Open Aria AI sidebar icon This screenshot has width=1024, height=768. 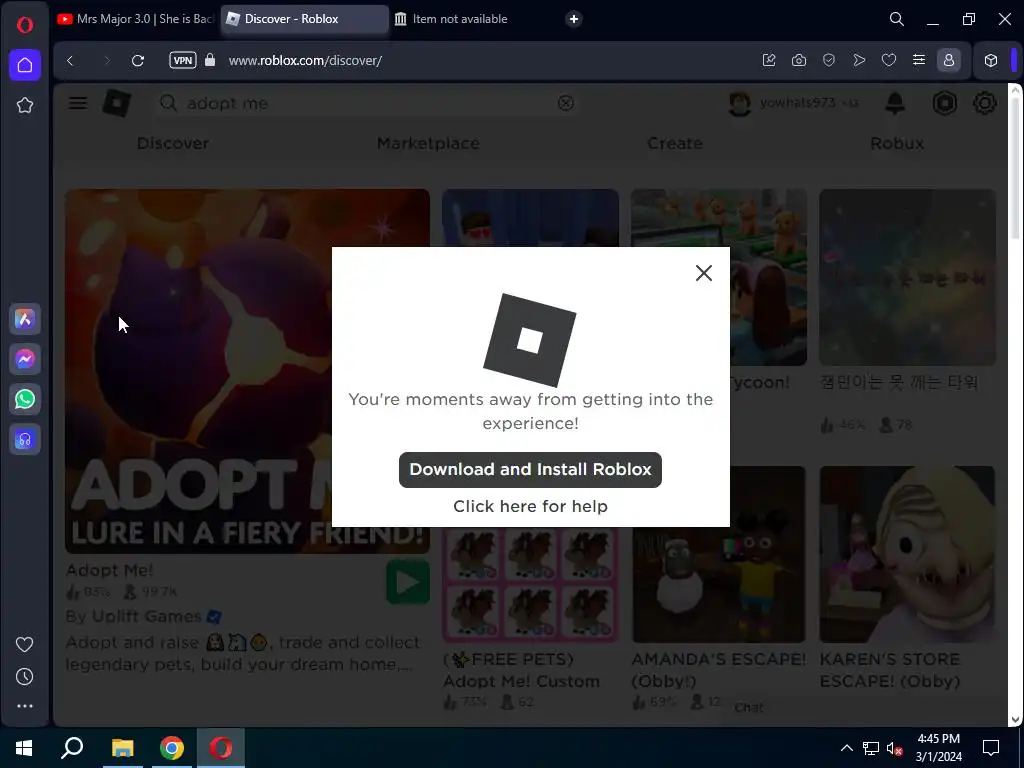point(25,319)
